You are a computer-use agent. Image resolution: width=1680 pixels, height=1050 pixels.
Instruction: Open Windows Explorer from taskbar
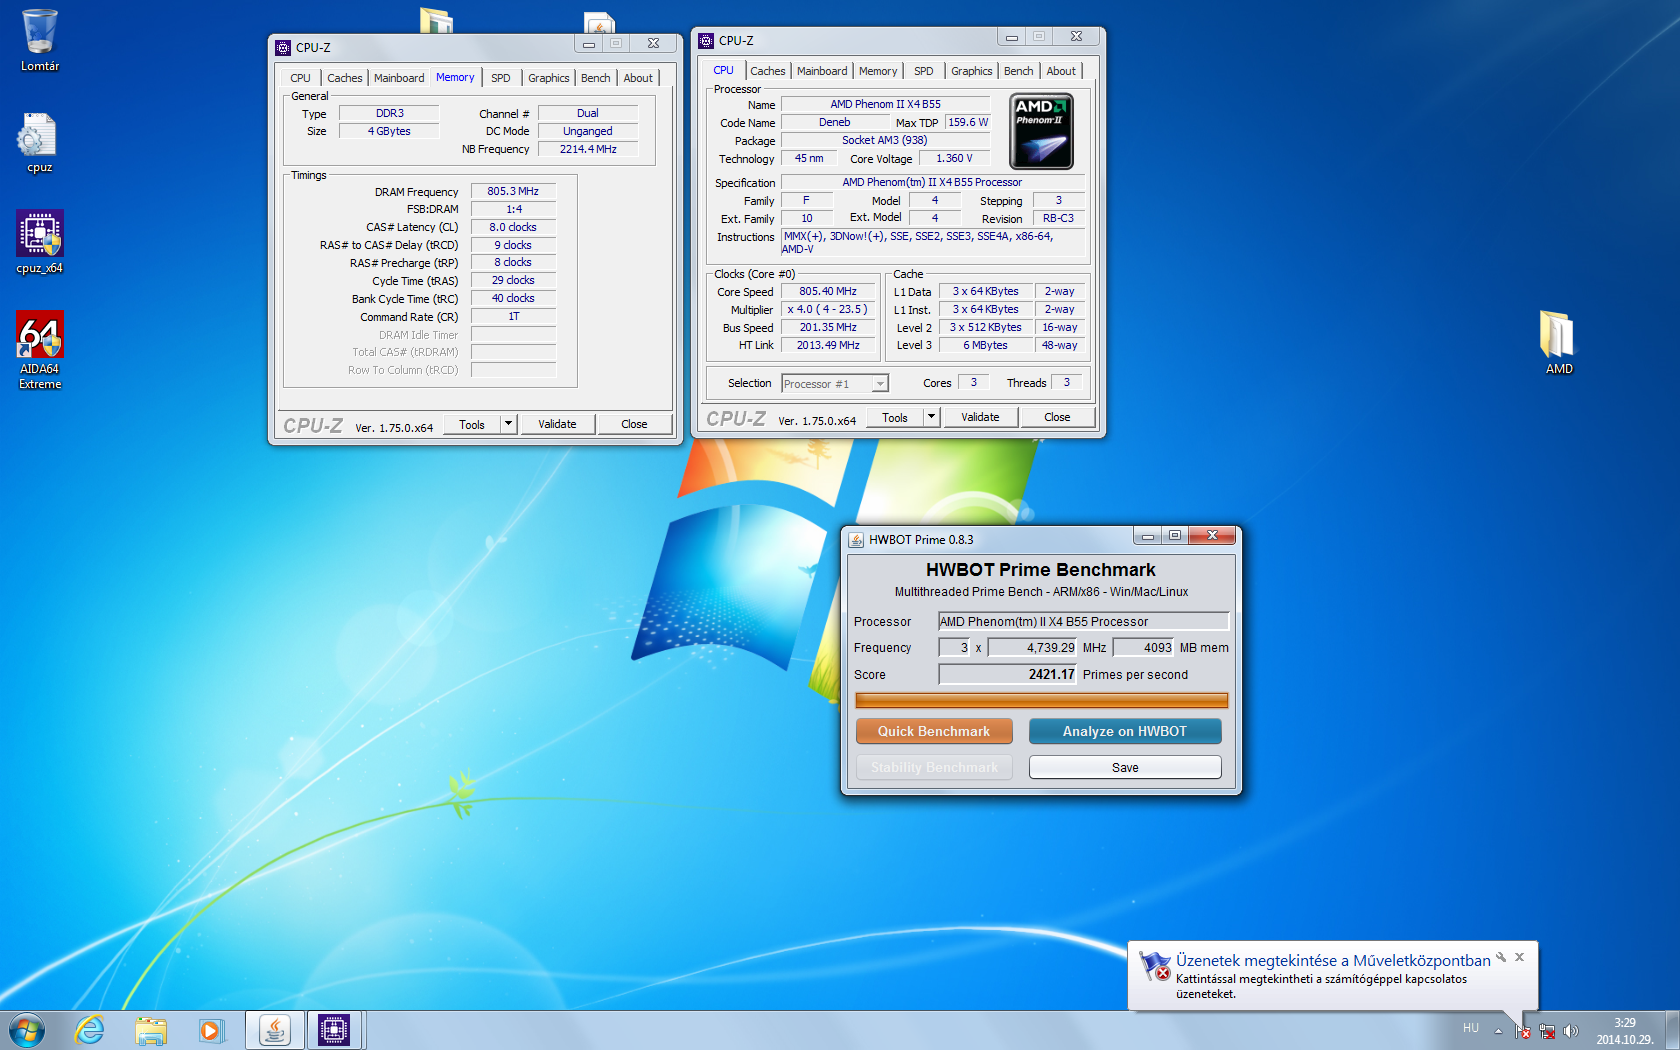coord(151,1030)
